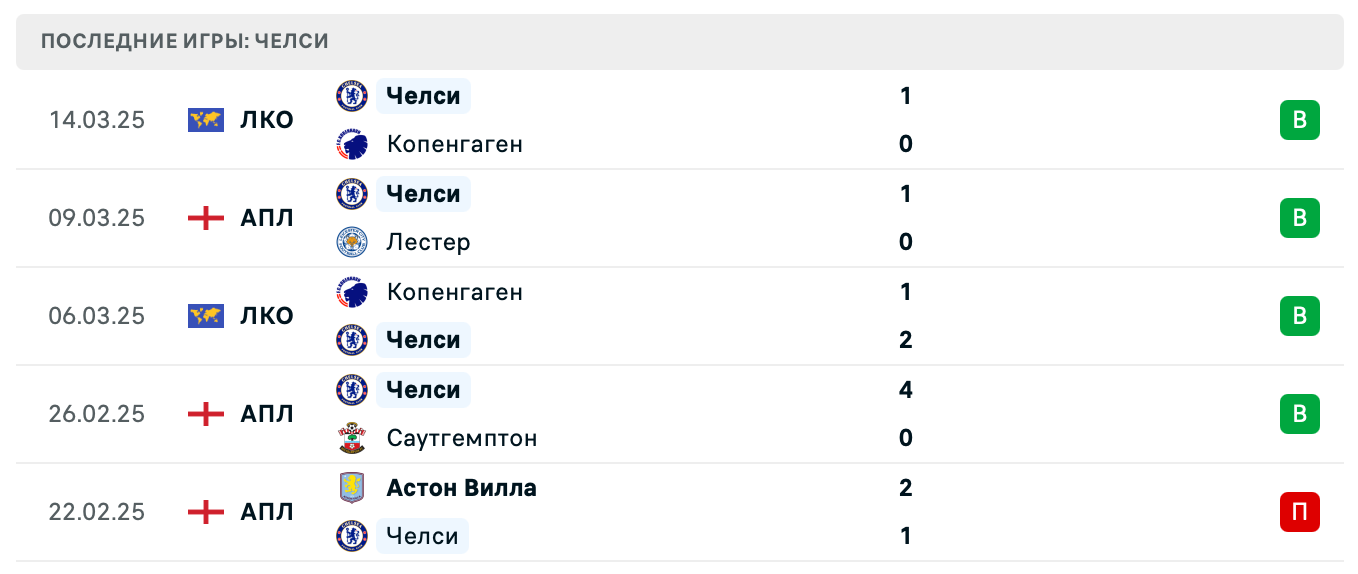The image size is (1358, 574).
Task: Click the England flag icon on the 22.02.25 row
Action: pos(206,512)
